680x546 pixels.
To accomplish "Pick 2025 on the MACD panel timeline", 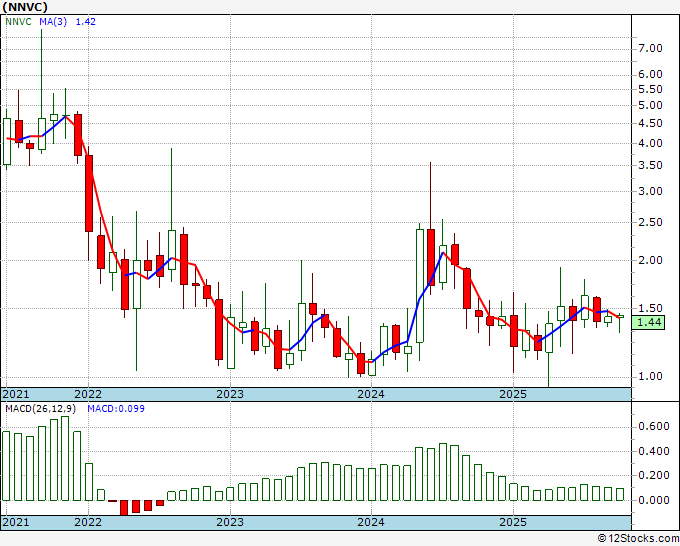I will 512,522.
